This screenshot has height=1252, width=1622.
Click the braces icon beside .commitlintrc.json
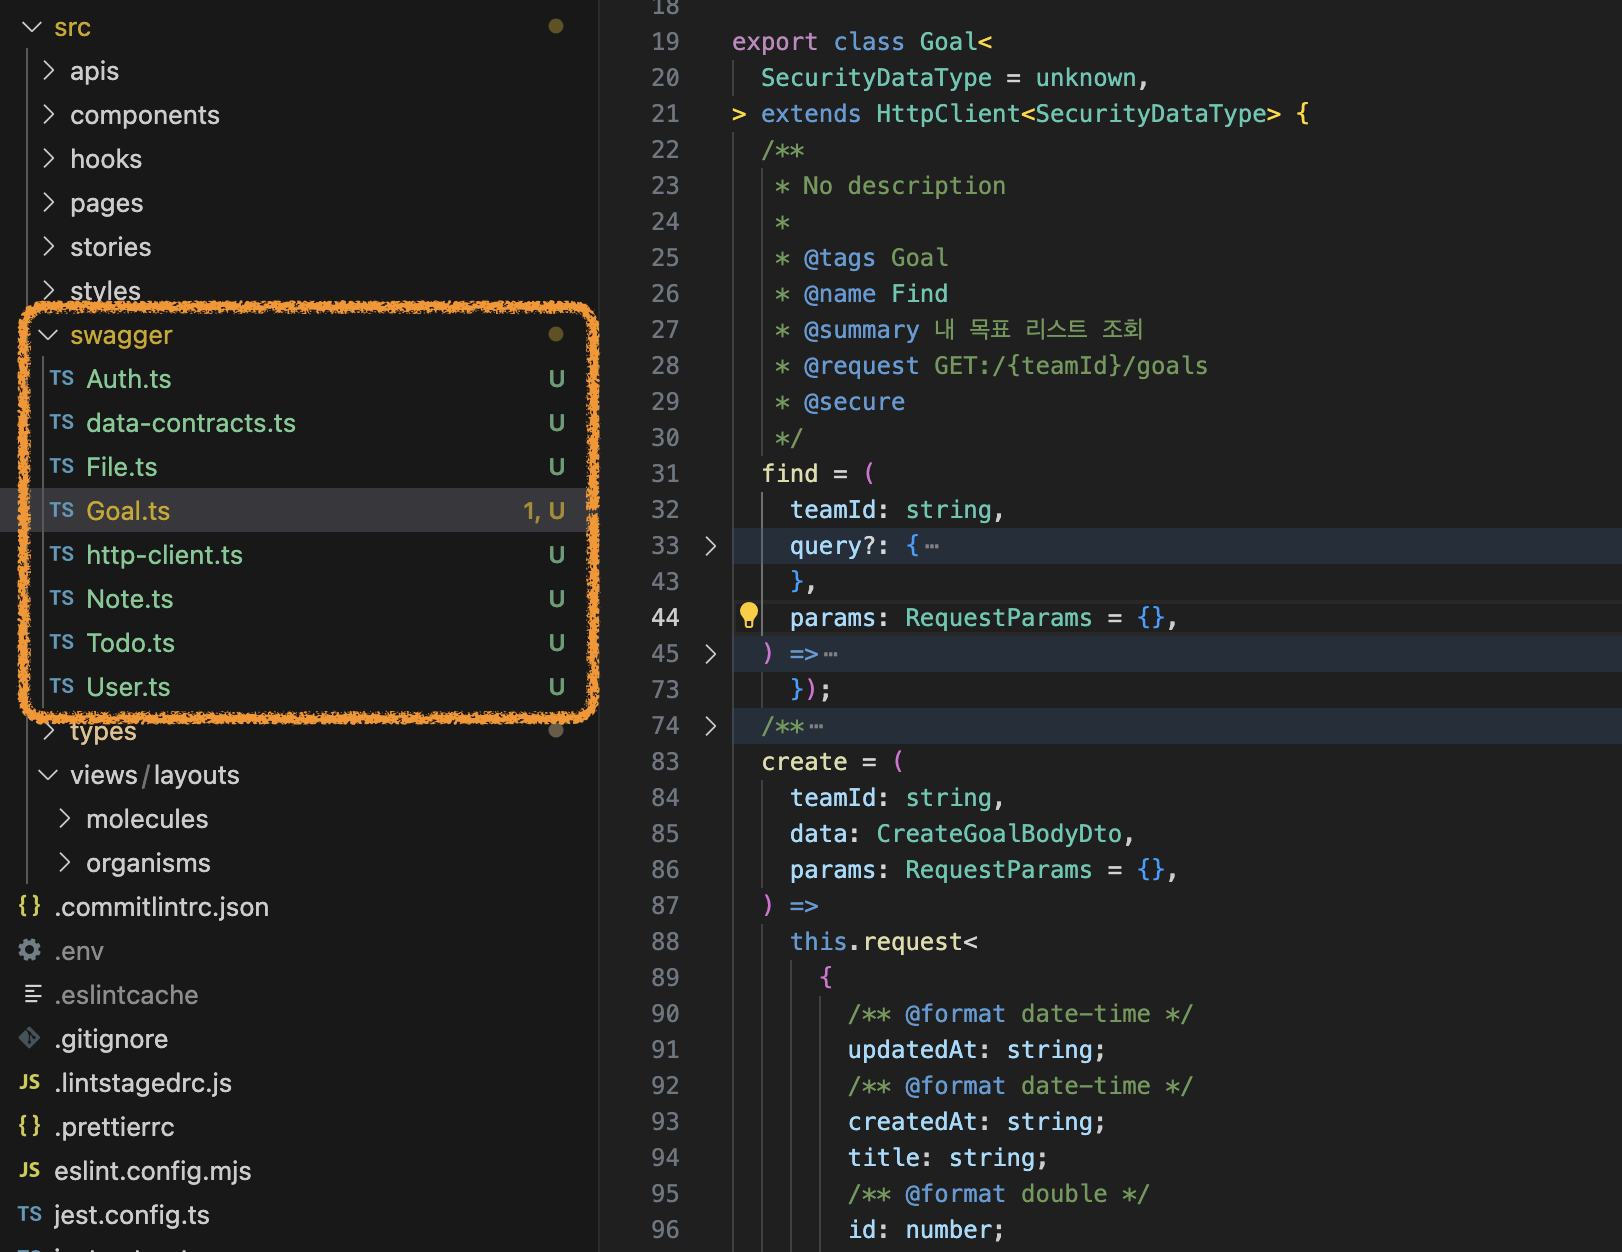point(30,906)
